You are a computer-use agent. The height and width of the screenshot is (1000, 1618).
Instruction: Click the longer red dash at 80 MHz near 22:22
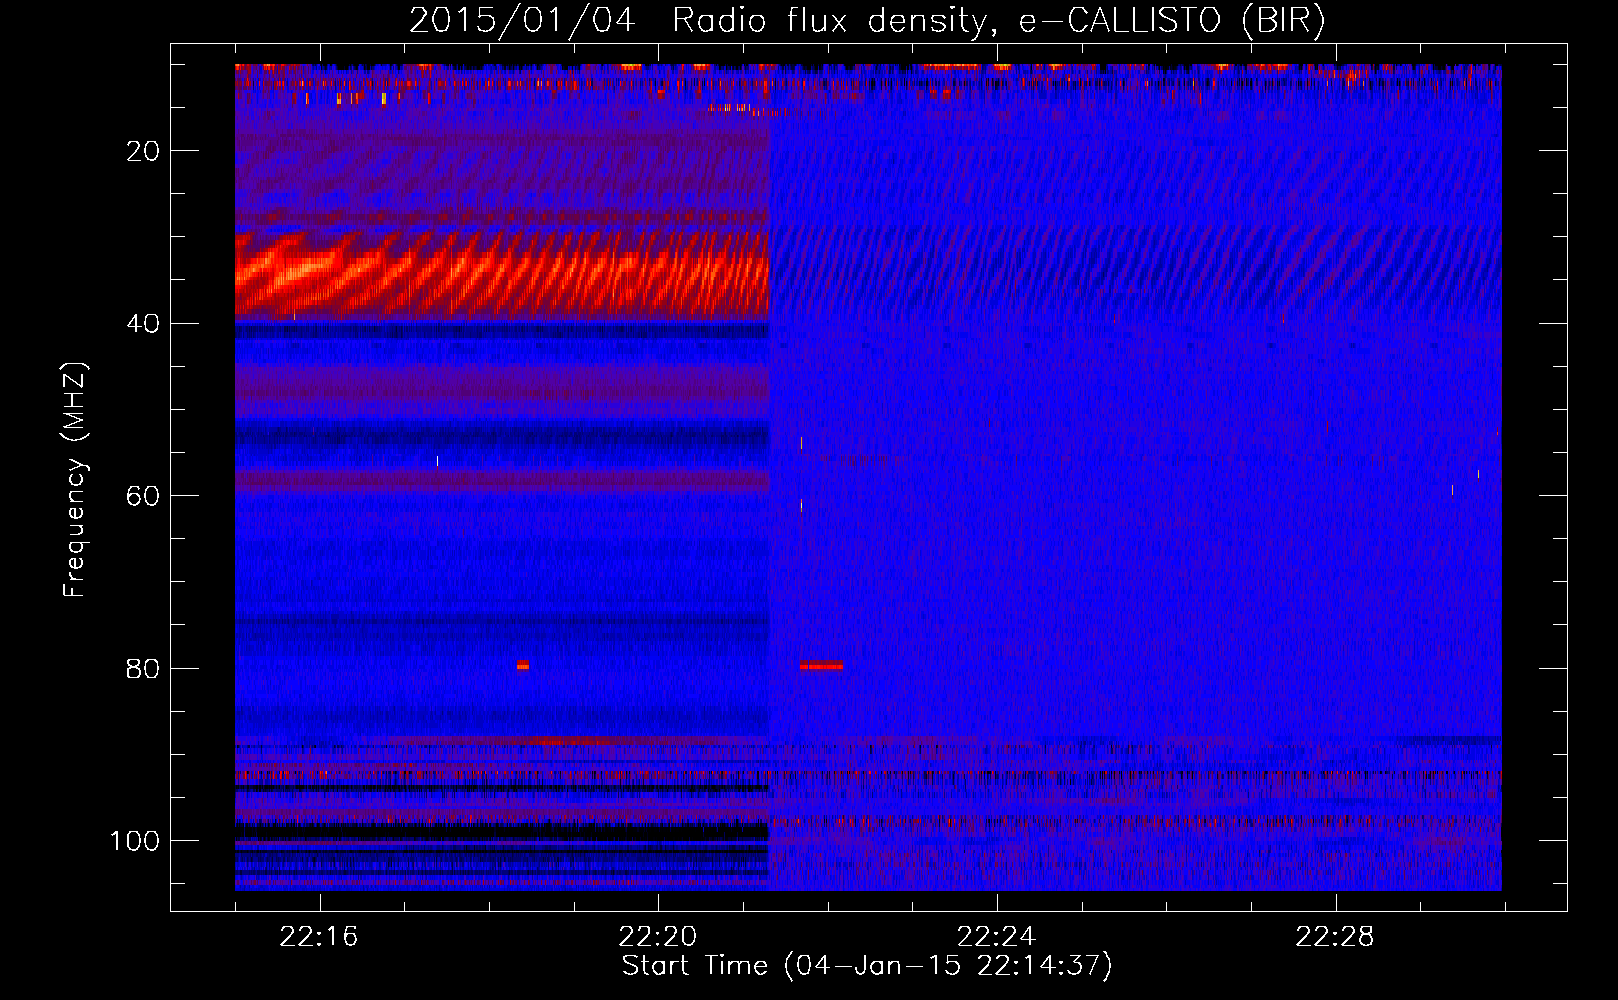[x=821, y=665]
